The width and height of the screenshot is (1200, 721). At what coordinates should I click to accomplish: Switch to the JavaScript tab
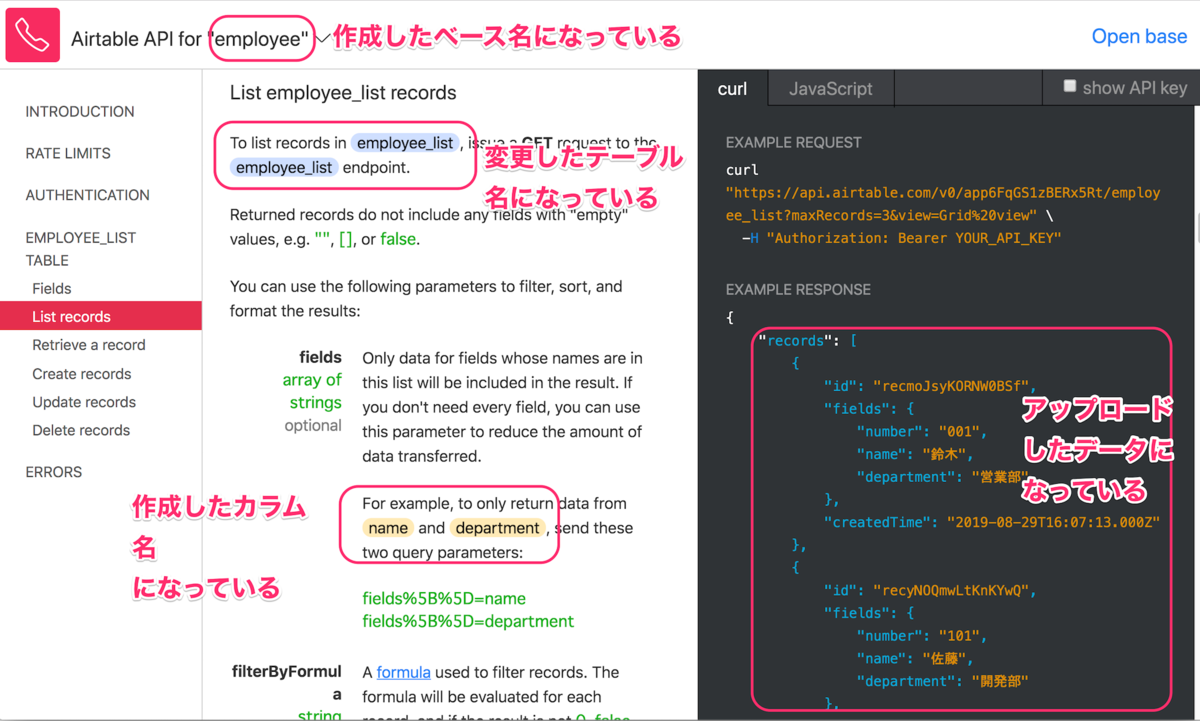pos(830,89)
